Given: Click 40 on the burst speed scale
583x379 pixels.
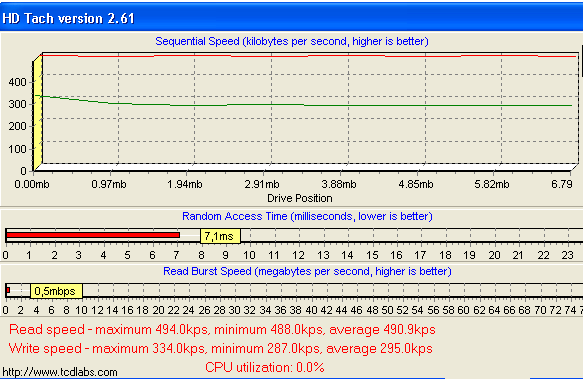Looking at the screenshot, I should [311, 310].
